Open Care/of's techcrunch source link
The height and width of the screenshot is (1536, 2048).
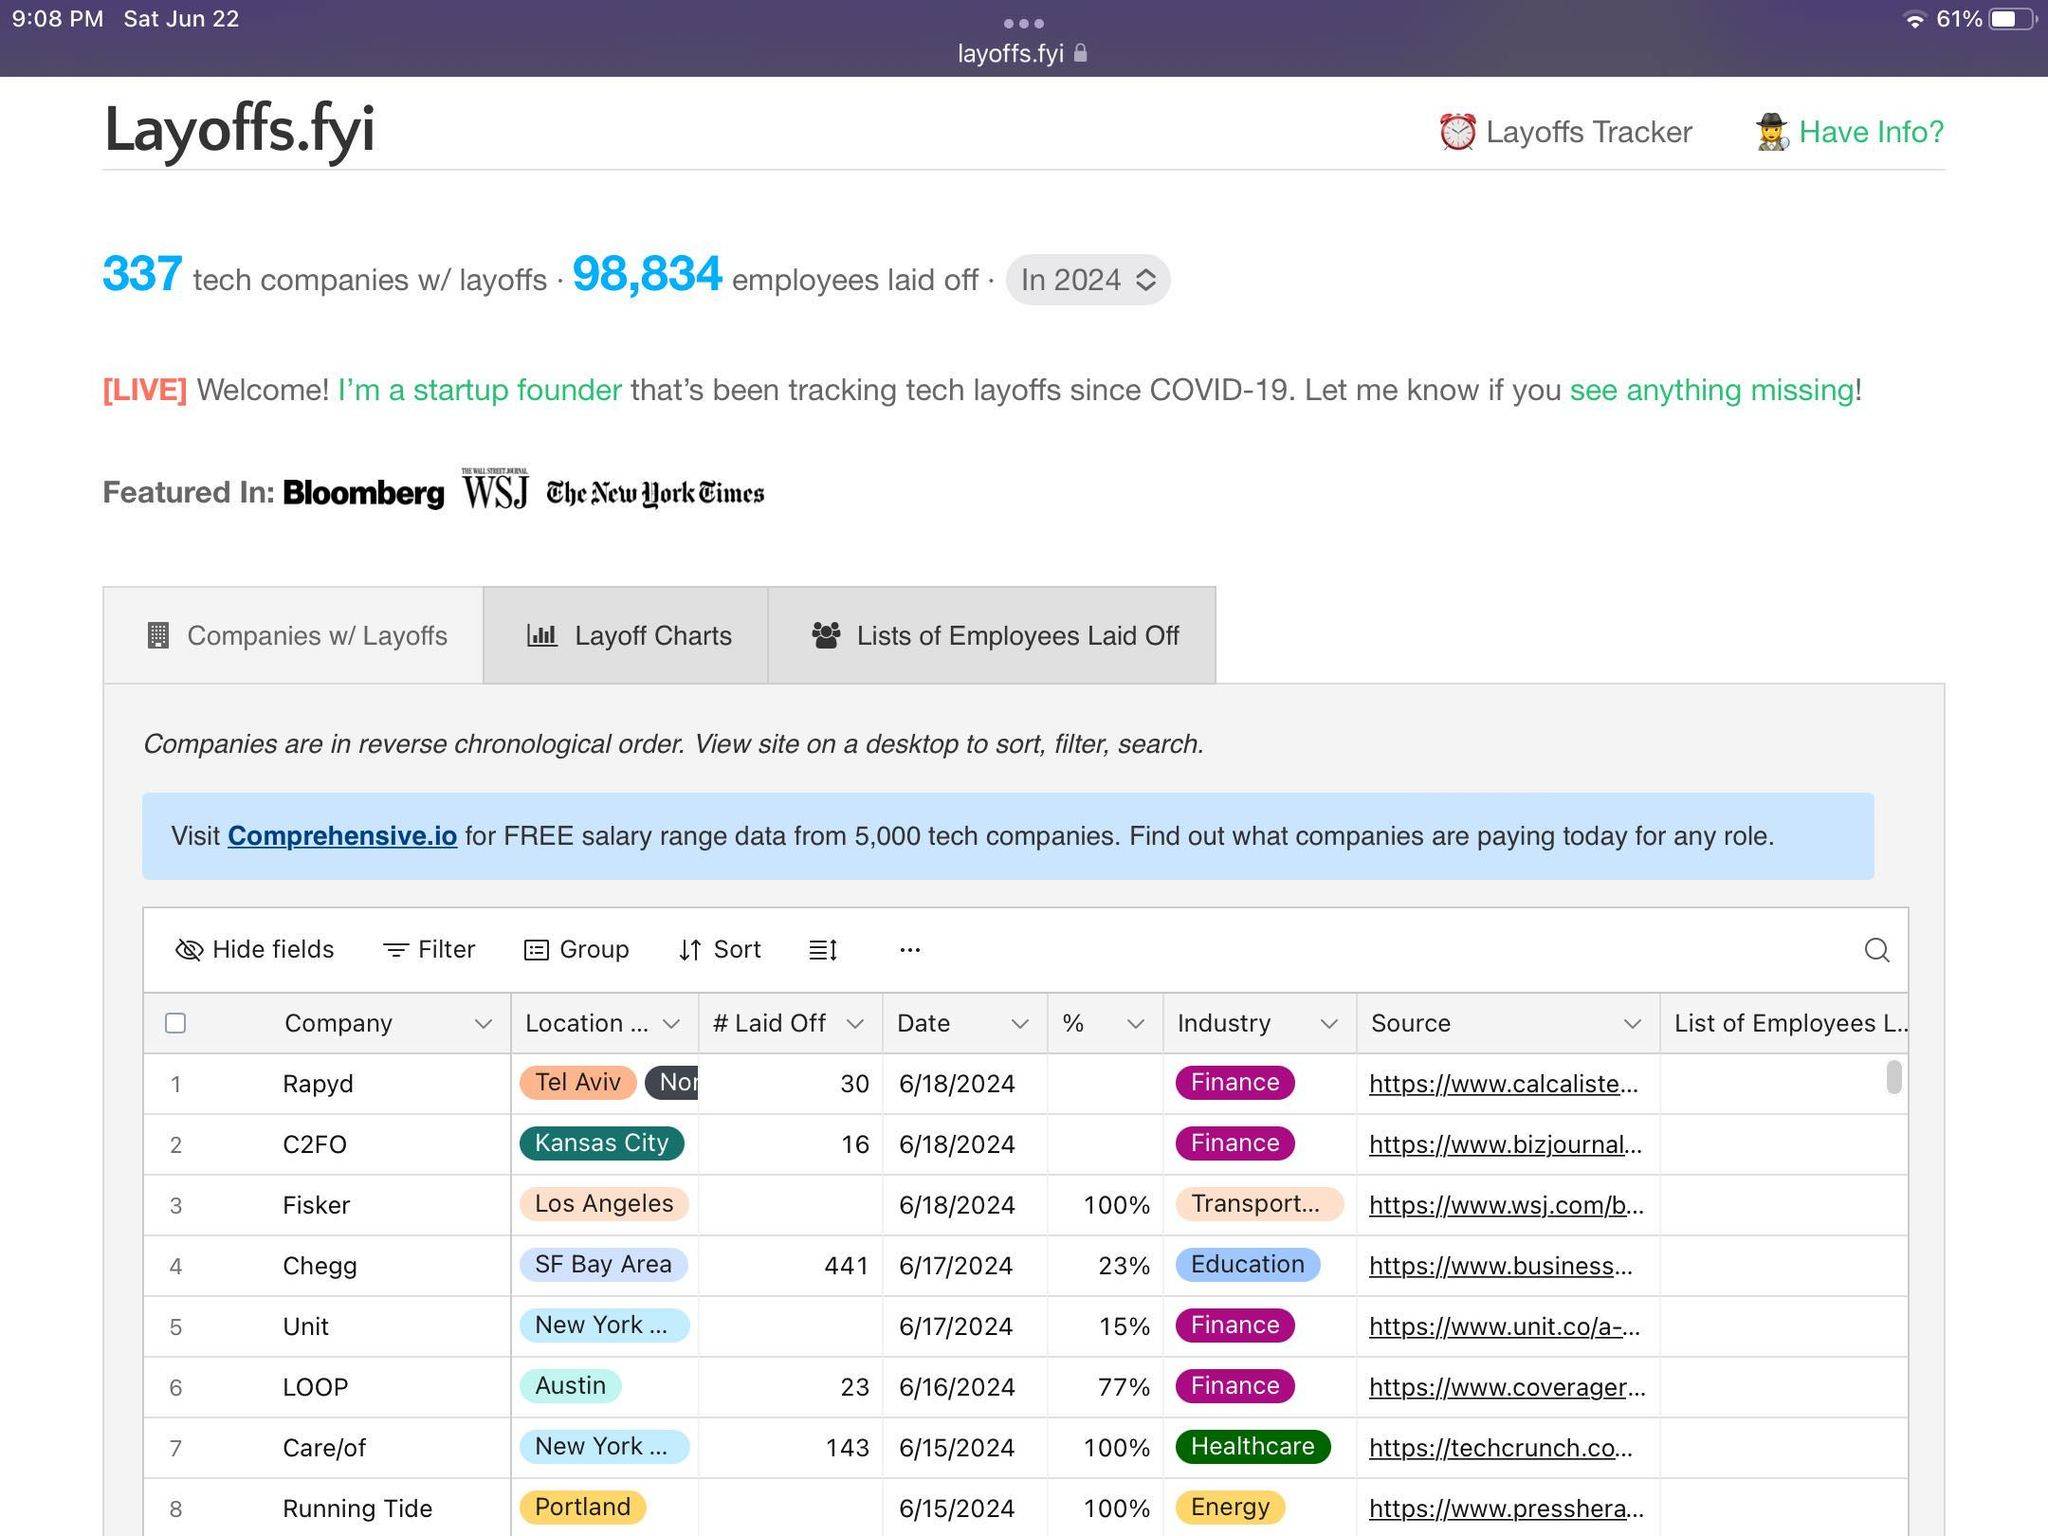point(1500,1448)
